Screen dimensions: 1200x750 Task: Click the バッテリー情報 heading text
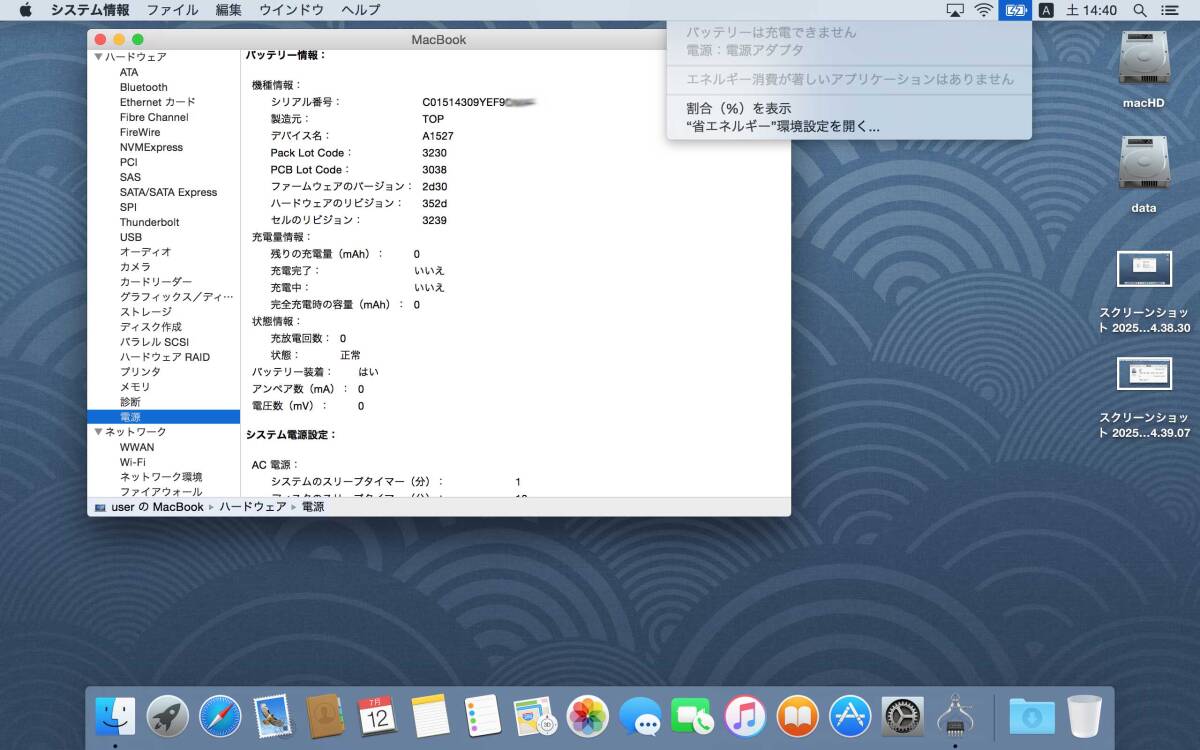point(286,55)
